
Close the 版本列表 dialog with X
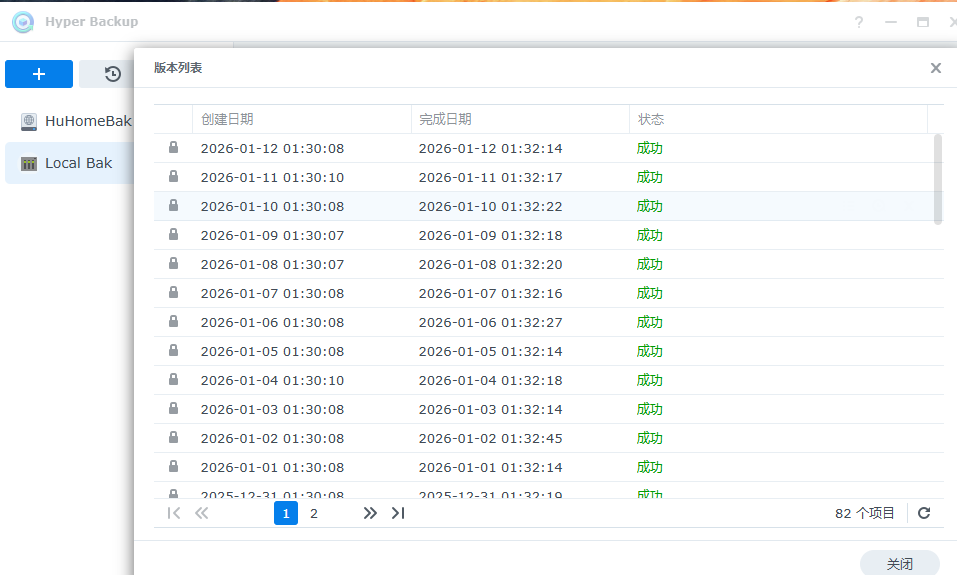point(936,68)
